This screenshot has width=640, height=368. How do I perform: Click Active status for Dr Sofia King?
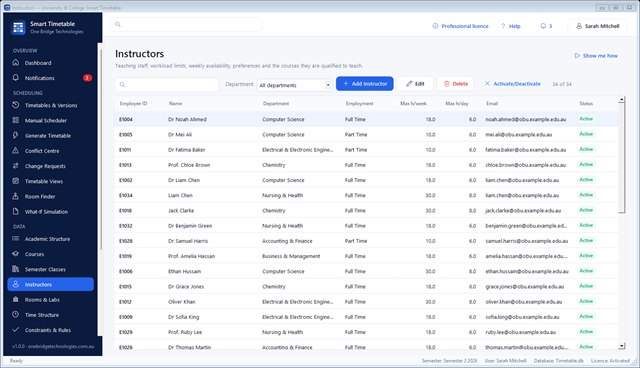pyautogui.click(x=586, y=316)
